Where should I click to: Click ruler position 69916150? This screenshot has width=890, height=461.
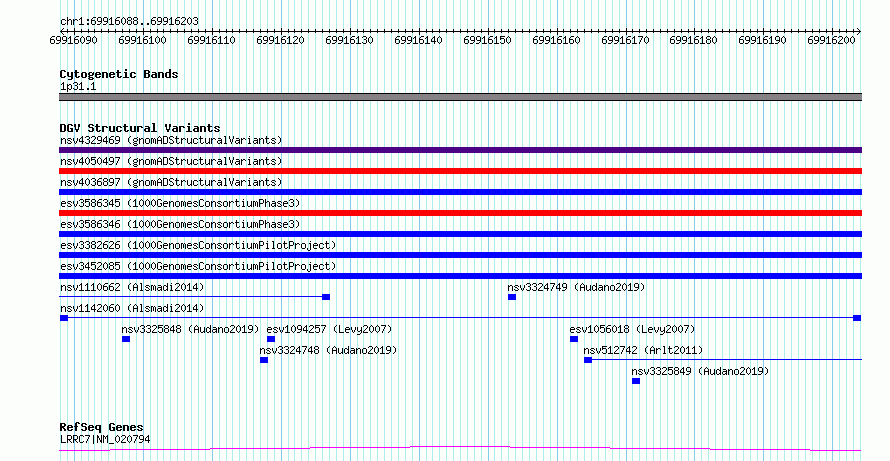tap(487, 40)
